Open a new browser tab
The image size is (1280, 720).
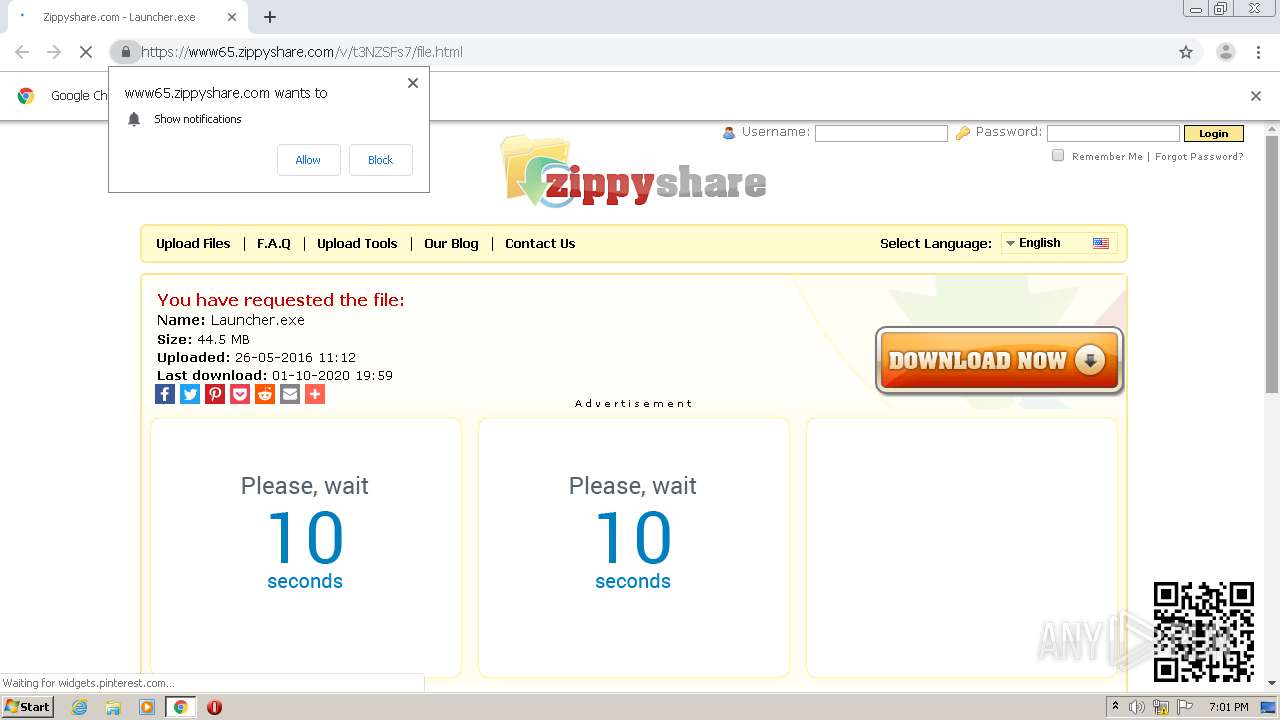tap(269, 17)
